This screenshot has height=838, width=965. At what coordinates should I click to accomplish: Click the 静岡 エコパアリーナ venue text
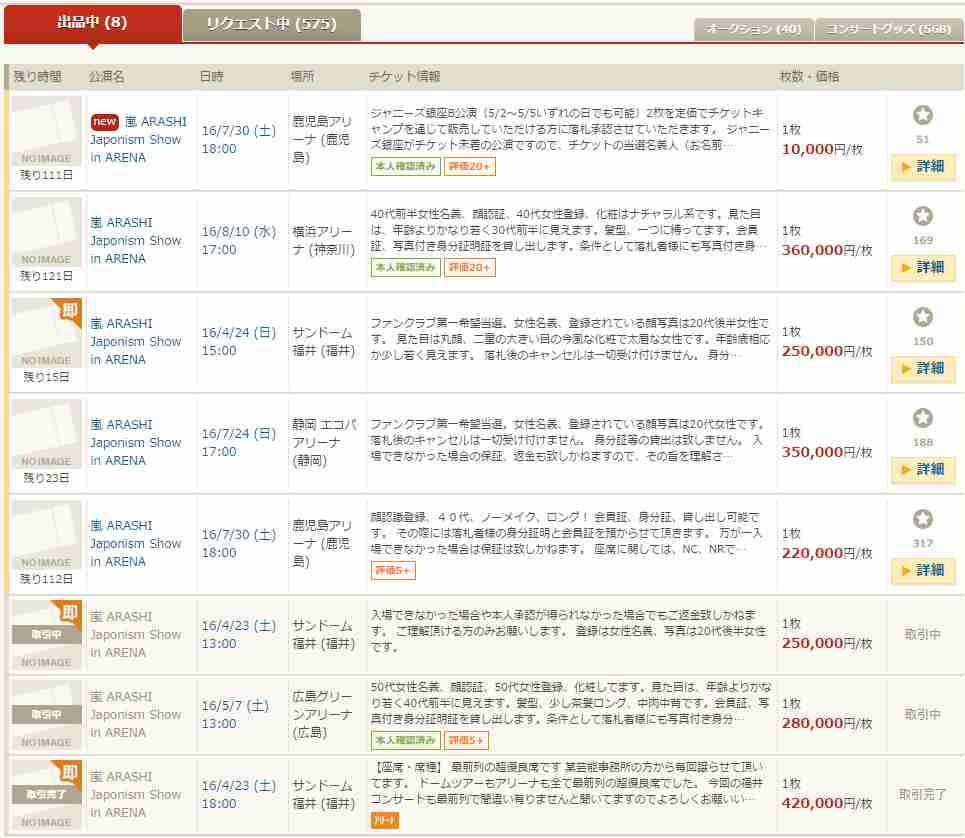(324, 442)
